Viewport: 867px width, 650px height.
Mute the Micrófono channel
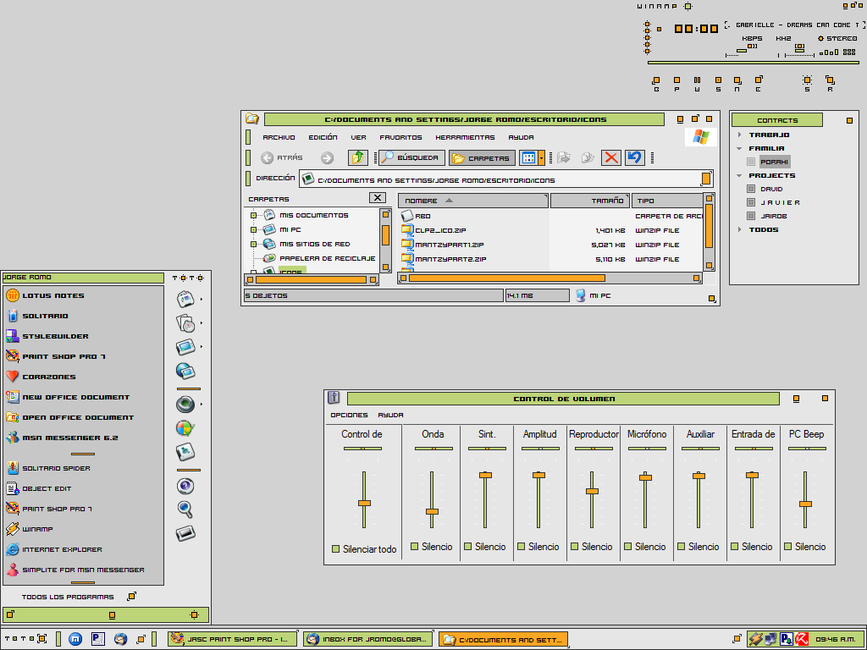(x=628, y=546)
